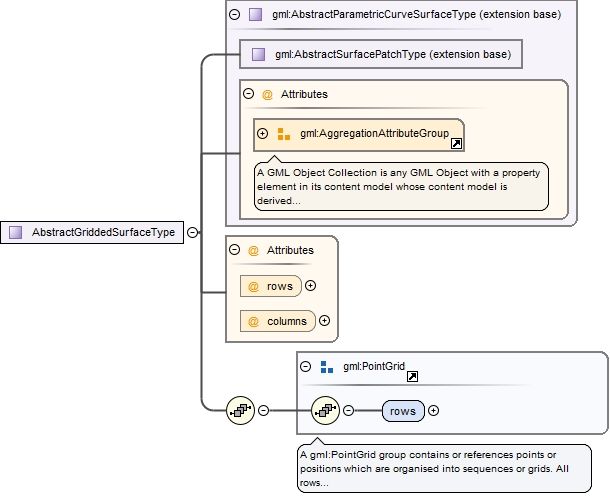Collapse the local Attributes box with rows

234,250
